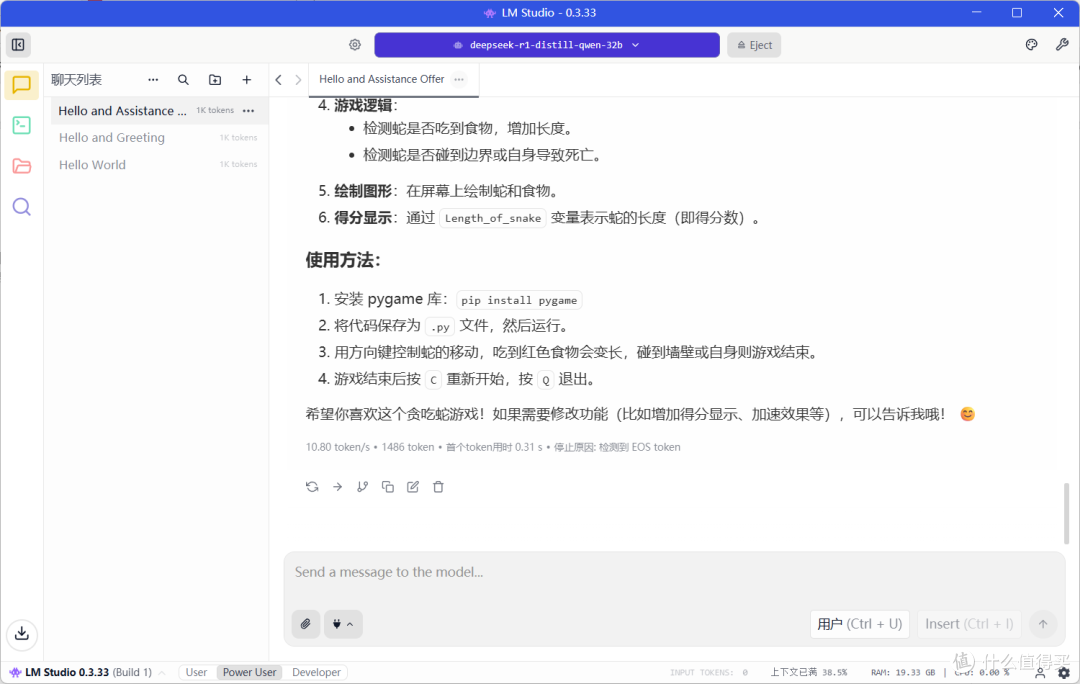
Task: Select the Hello and Assistance chat
Action: (x=158, y=111)
